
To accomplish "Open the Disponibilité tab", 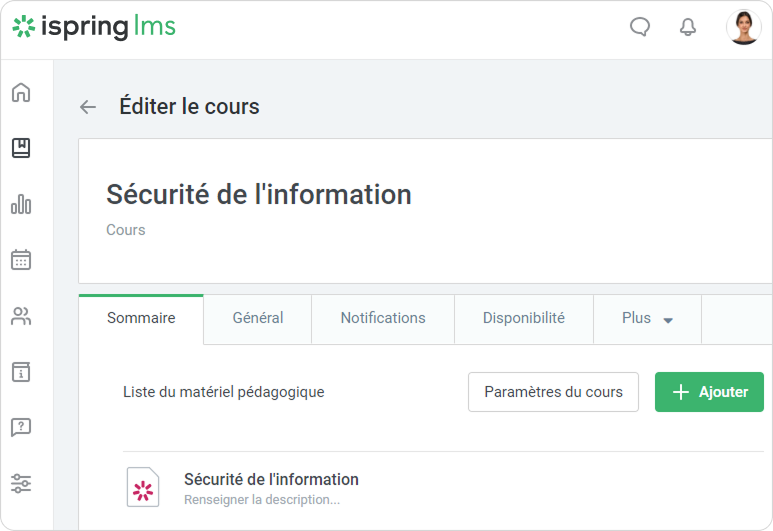I will point(524,318).
